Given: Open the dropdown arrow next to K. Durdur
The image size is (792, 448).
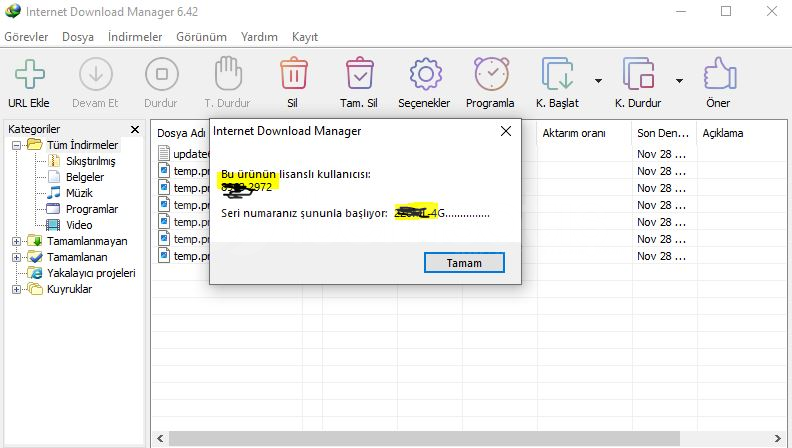Looking at the screenshot, I should pos(679,81).
